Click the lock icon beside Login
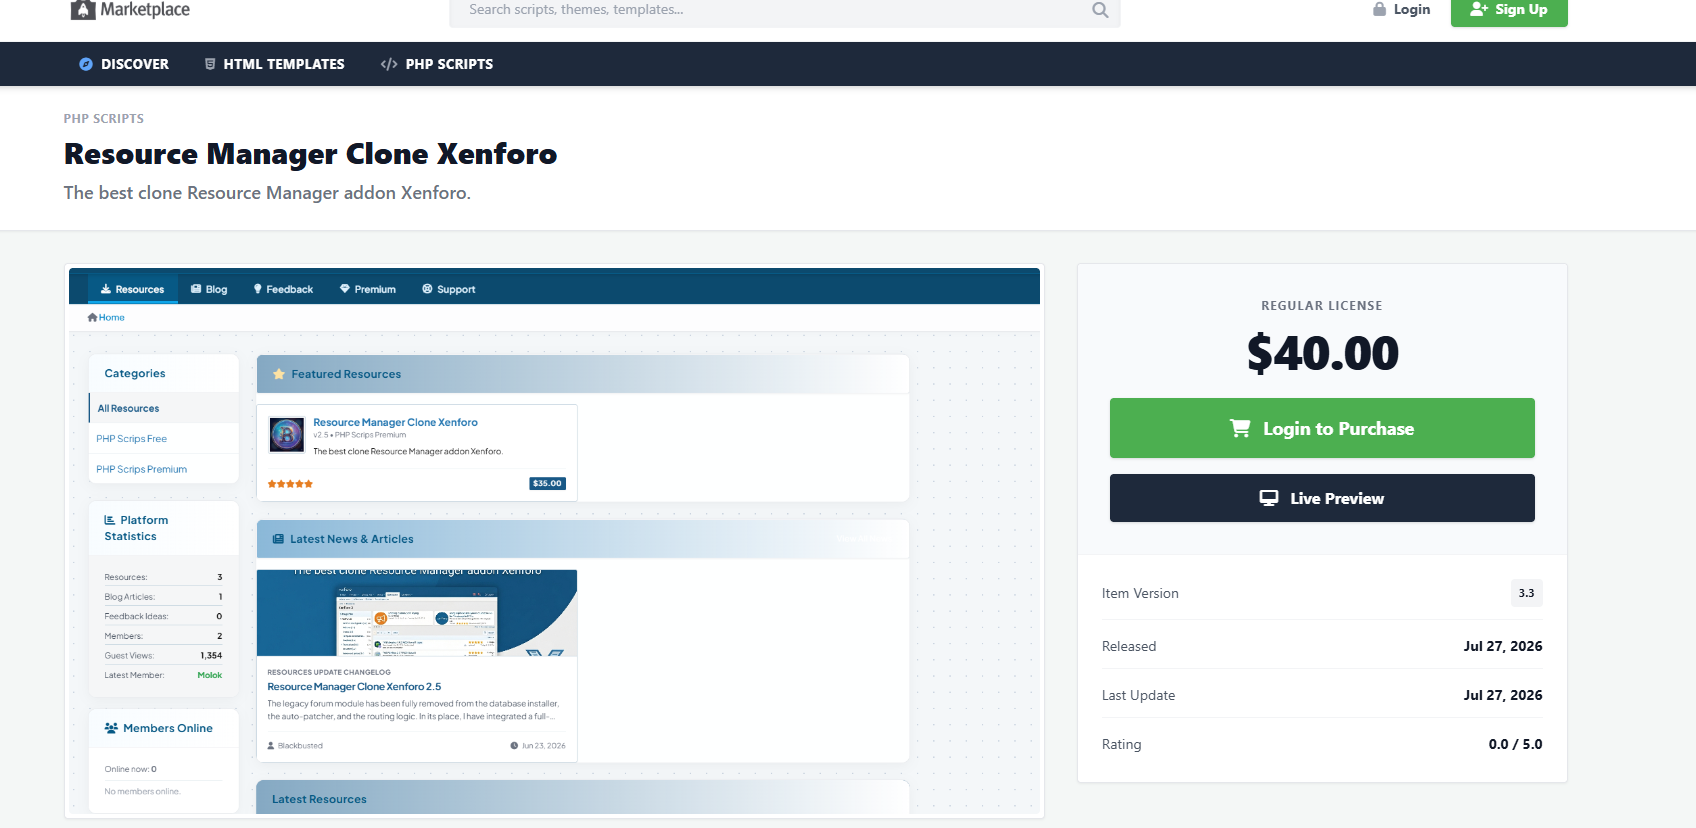This screenshot has width=1696, height=828. coord(1379,9)
